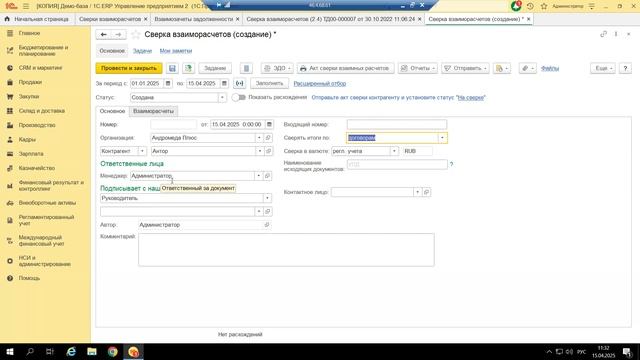Switch to the Взаиморасчеты tab
Screen dimensions: 640x360
click(x=153, y=111)
